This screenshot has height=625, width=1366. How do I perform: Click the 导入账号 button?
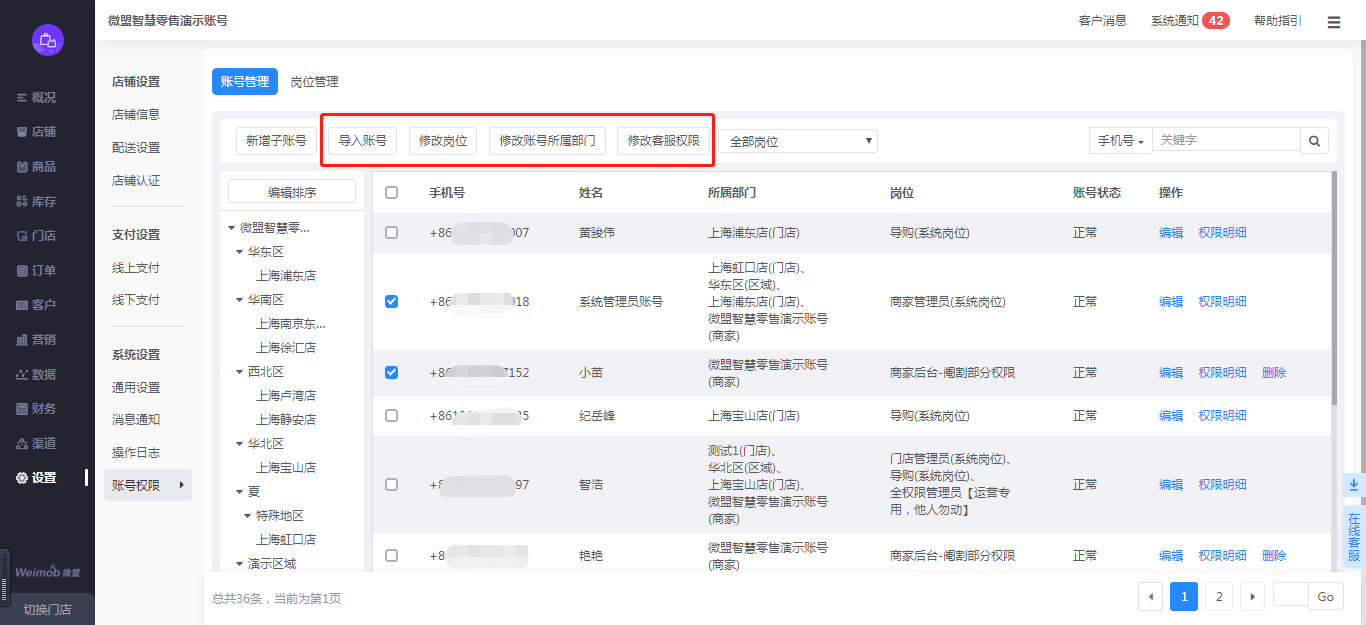click(363, 141)
